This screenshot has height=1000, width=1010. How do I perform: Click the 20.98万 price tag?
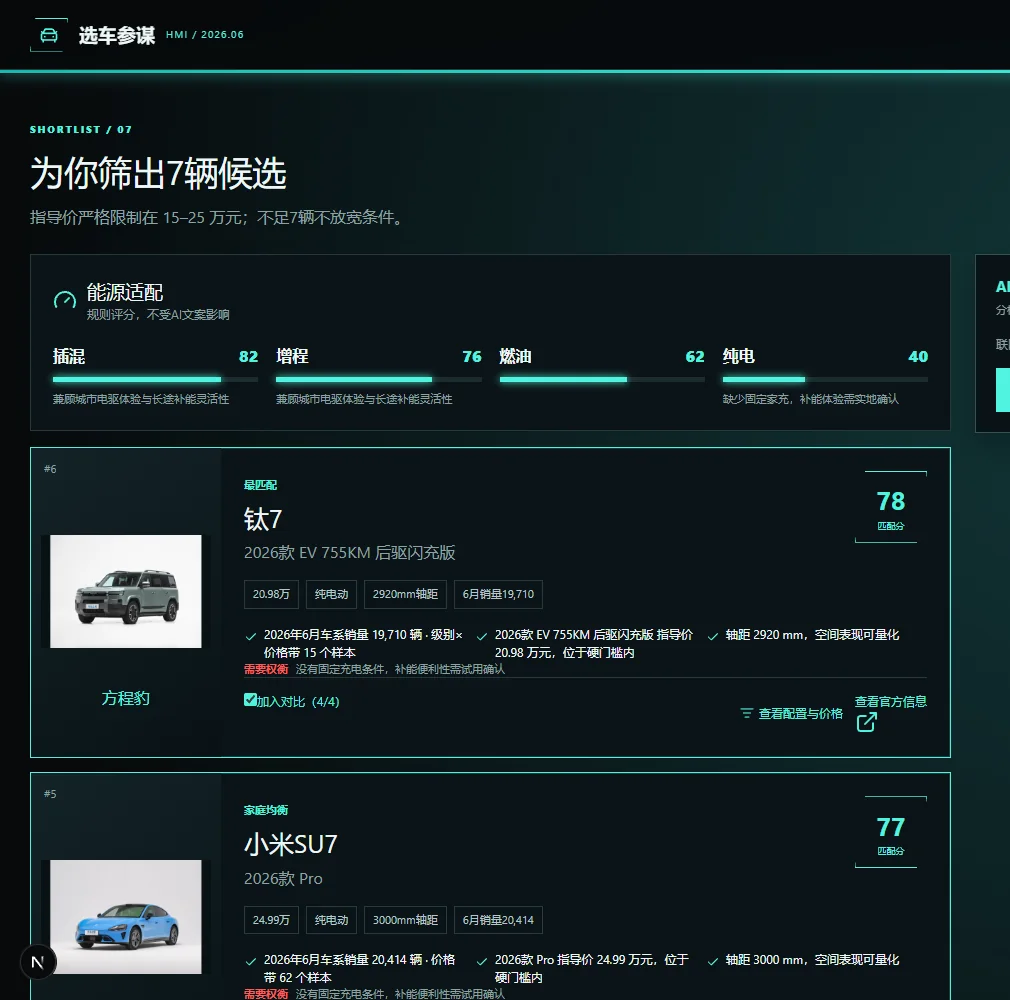tap(271, 594)
